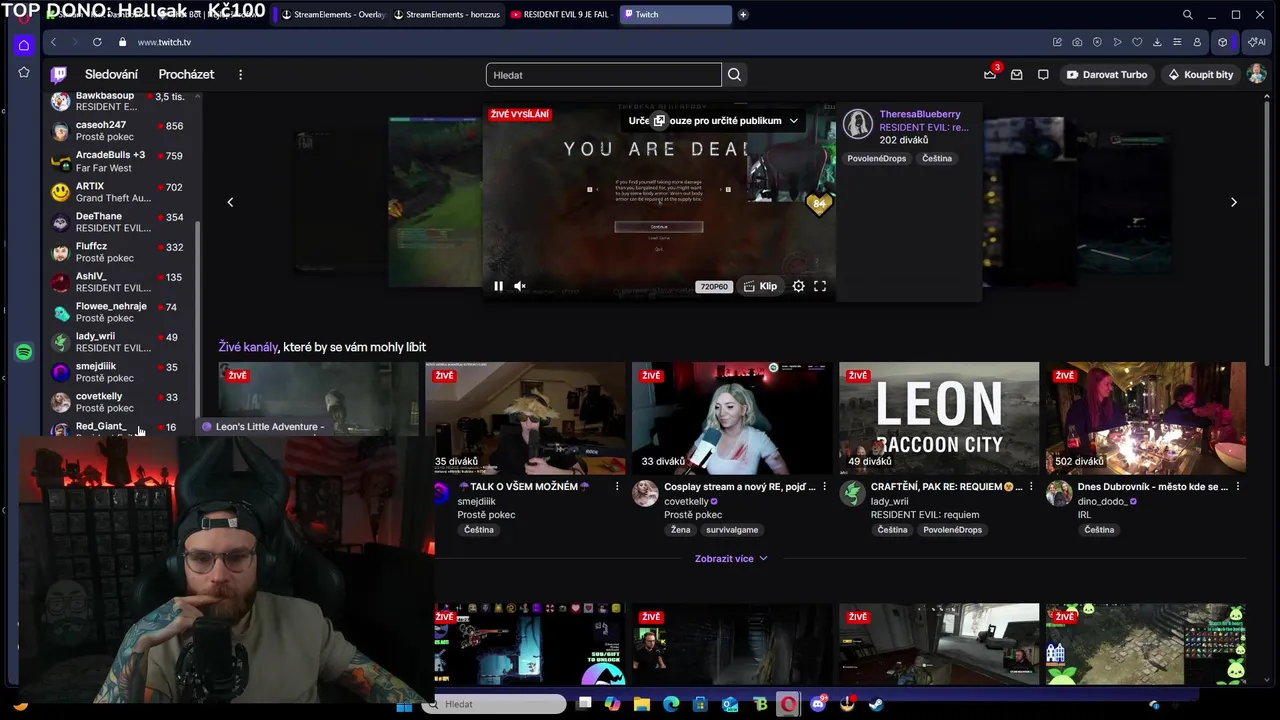This screenshot has height=720, width=1280.
Task: Enter fullscreen on featured stream
Action: (820, 286)
